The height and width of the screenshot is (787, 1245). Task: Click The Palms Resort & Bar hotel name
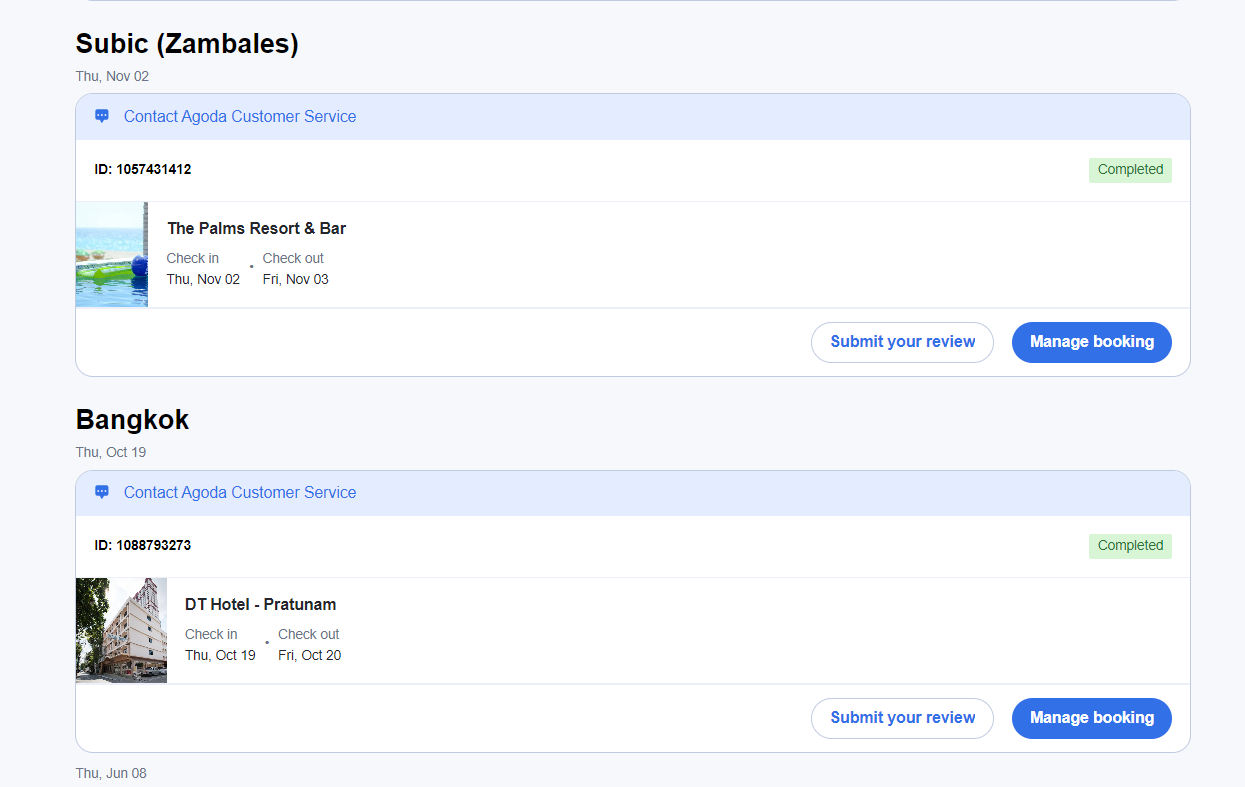pos(256,228)
